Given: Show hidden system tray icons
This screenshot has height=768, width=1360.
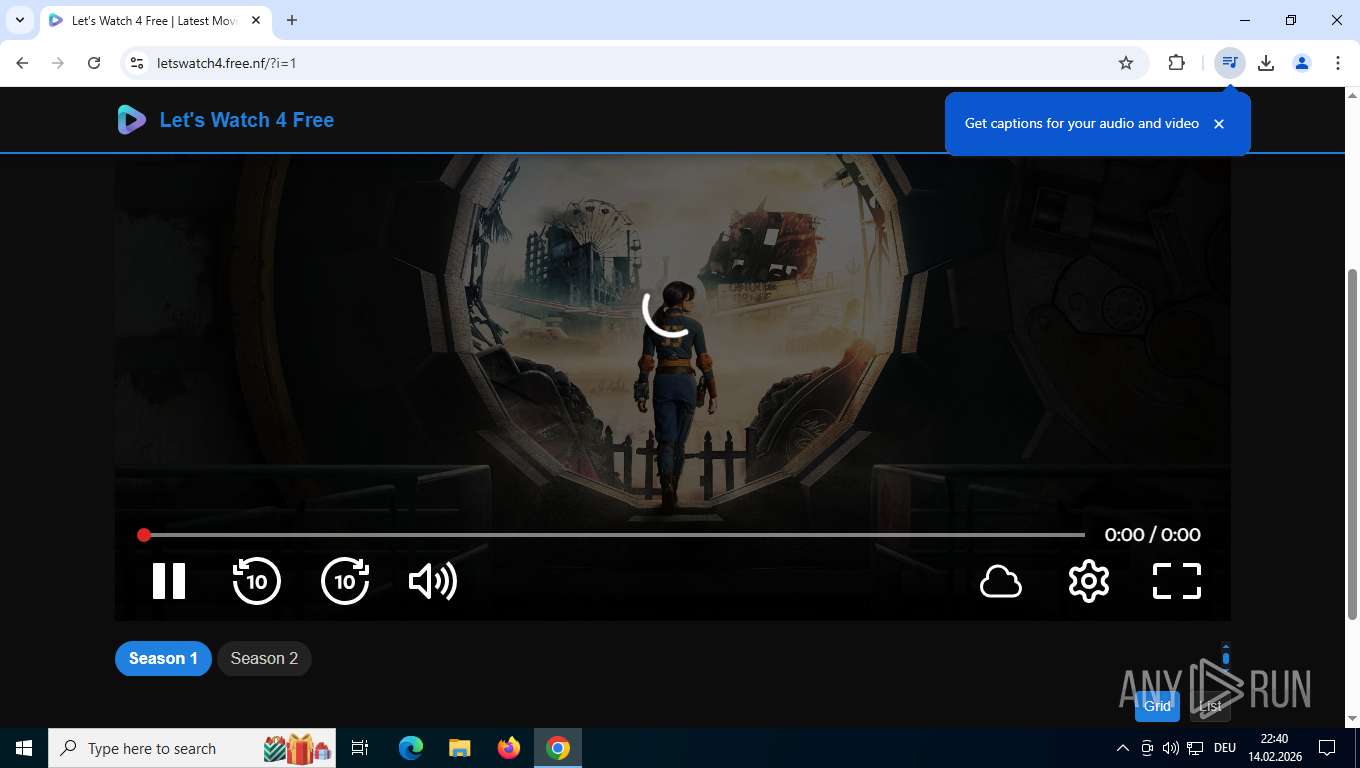Looking at the screenshot, I should 1123,748.
